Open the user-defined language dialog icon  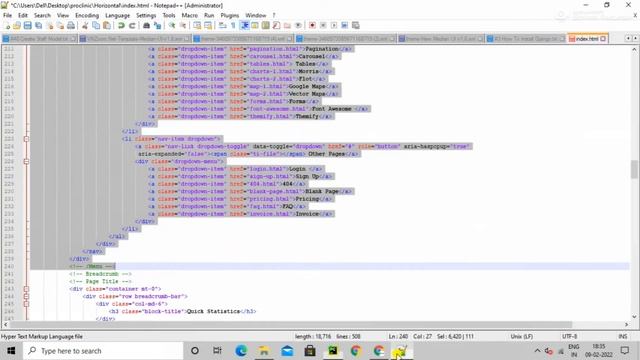255,26
